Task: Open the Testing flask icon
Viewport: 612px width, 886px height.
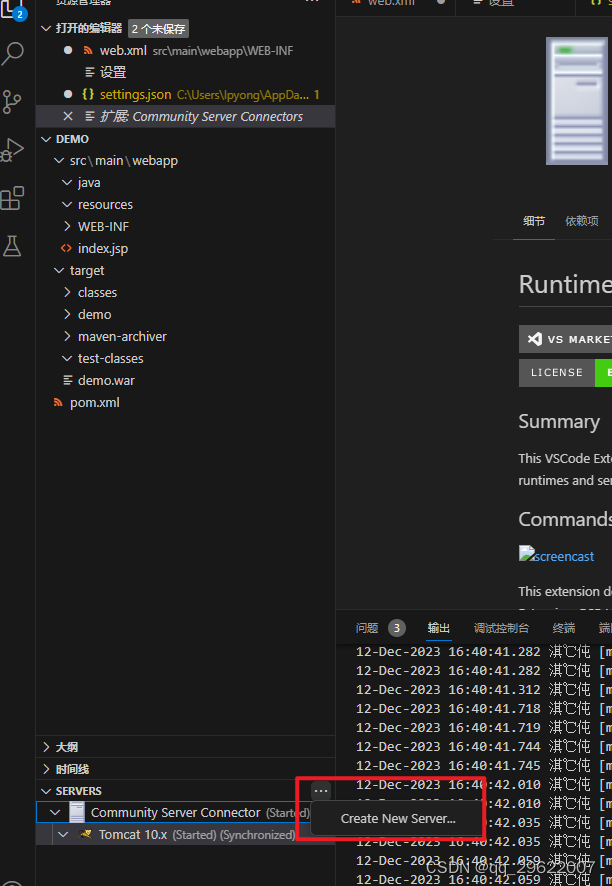Action: [x=12, y=246]
